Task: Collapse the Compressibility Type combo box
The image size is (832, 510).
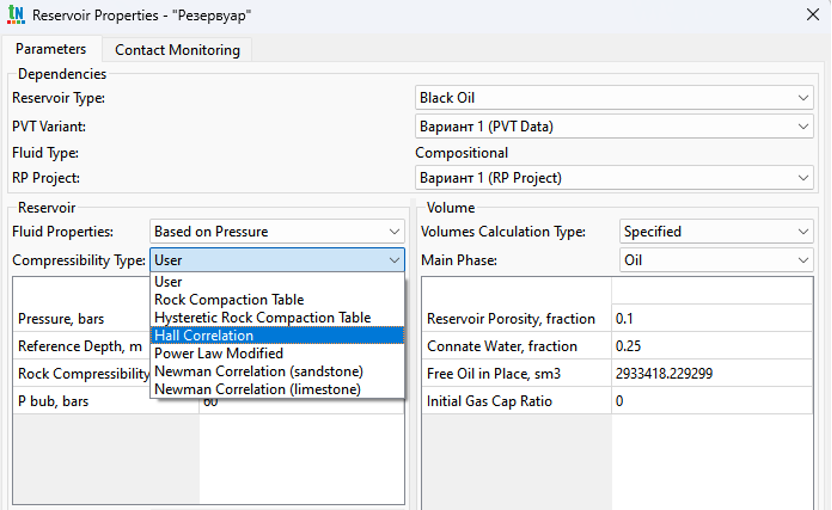Action: click(x=277, y=260)
